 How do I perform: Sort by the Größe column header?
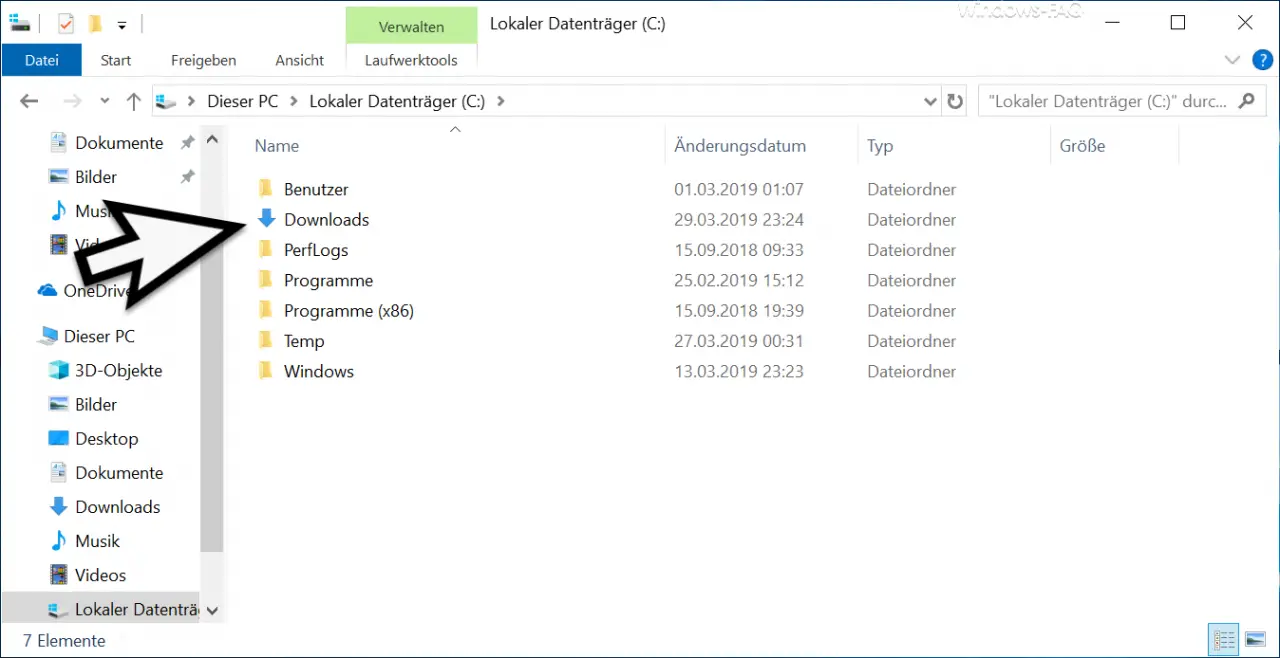click(x=1083, y=146)
